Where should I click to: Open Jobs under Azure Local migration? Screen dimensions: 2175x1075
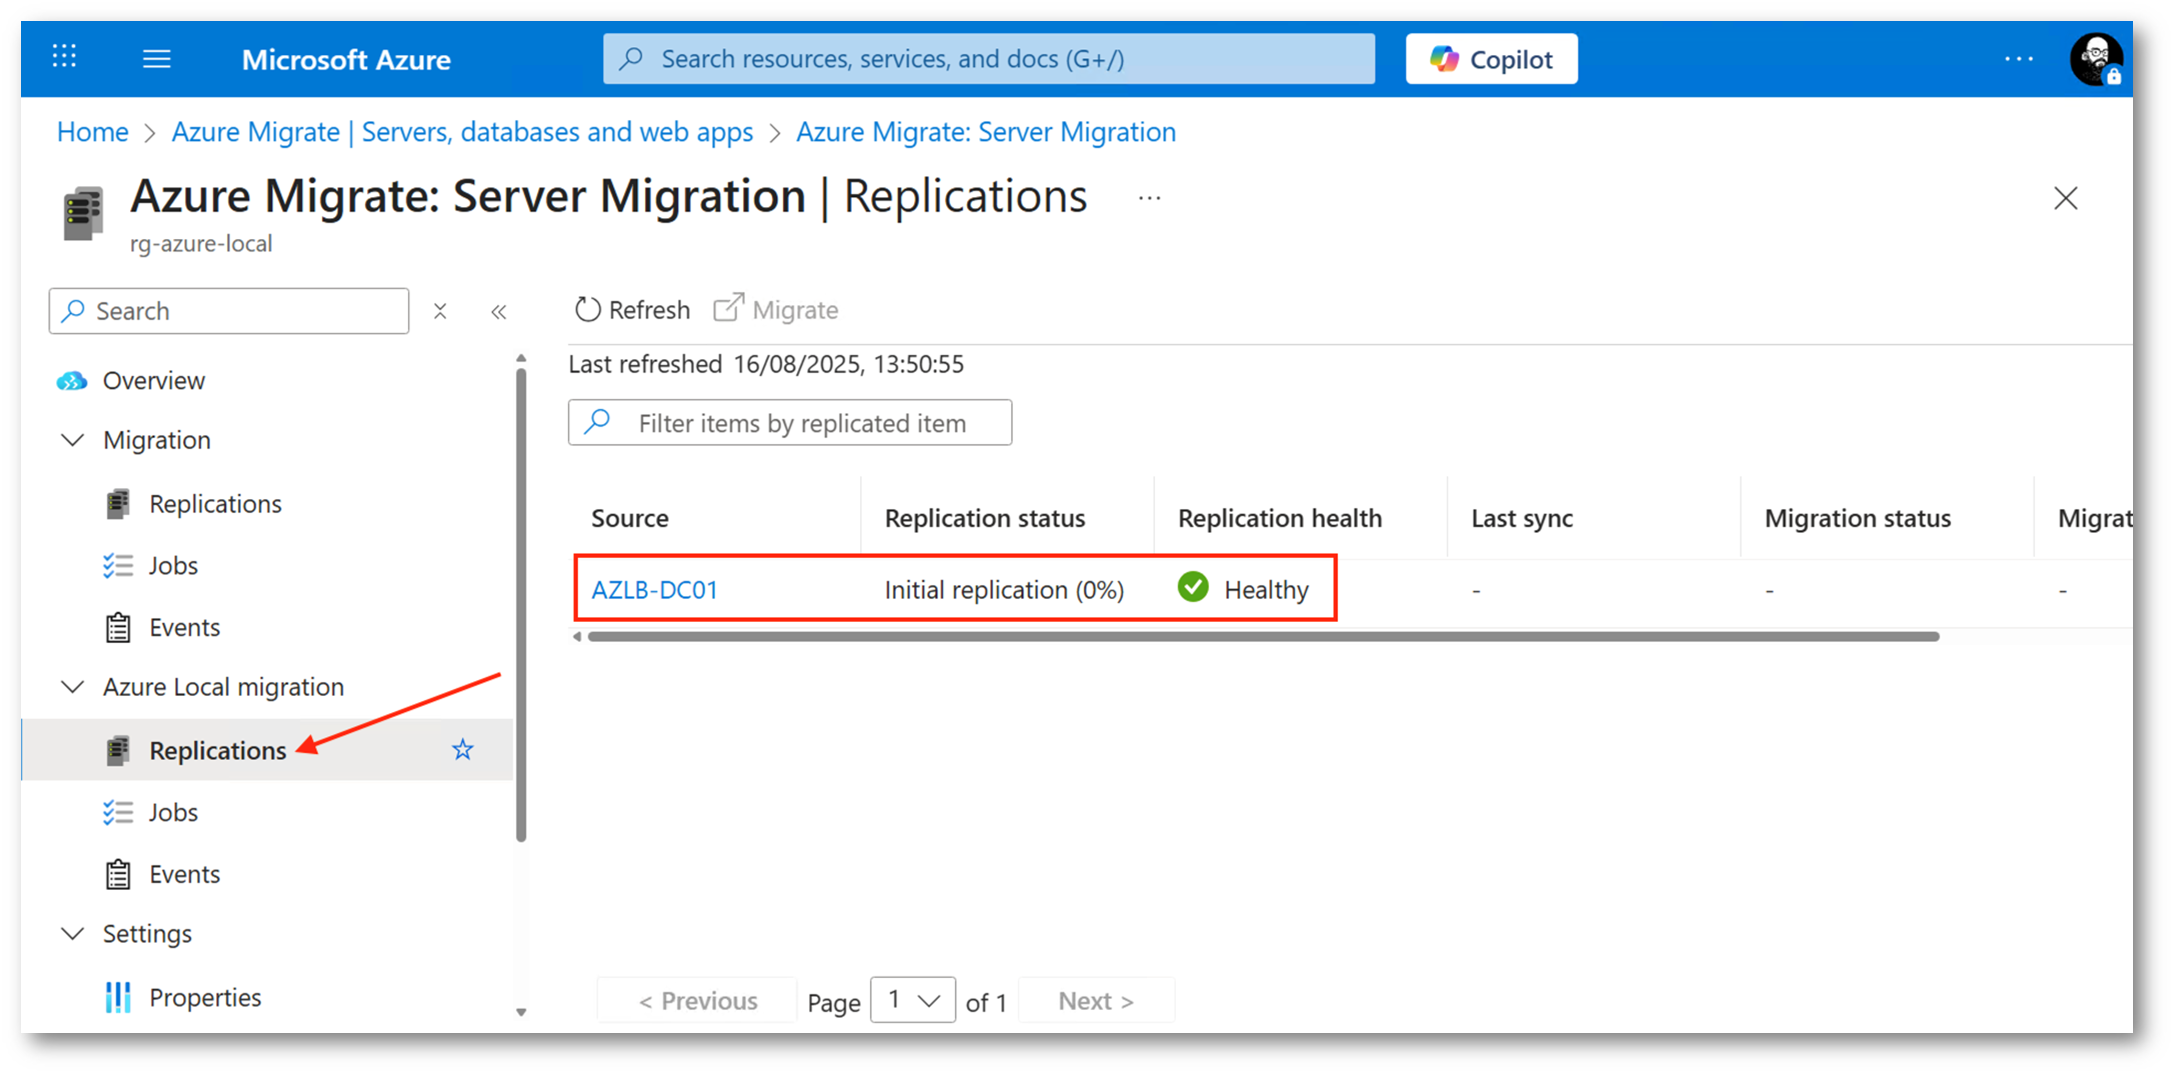click(x=173, y=812)
